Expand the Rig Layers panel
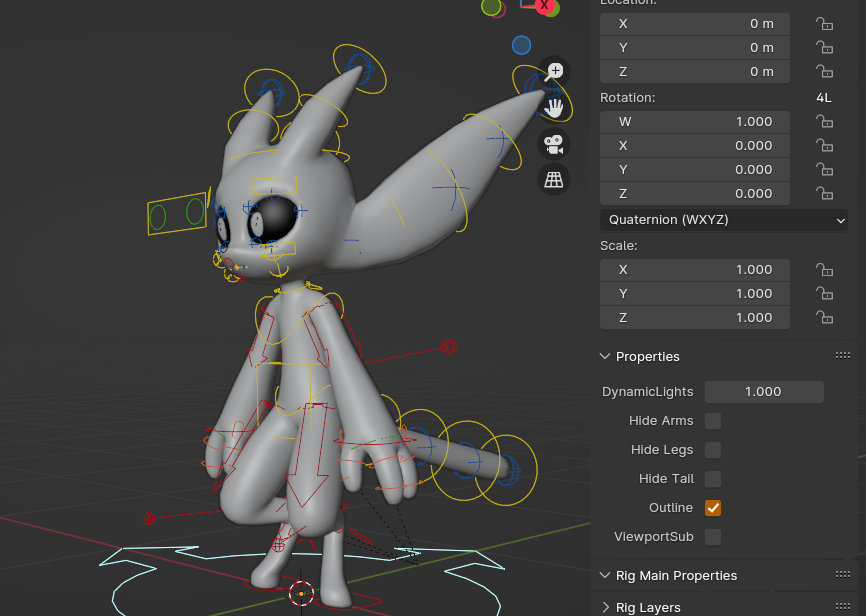This screenshot has width=866, height=616. (x=605, y=607)
